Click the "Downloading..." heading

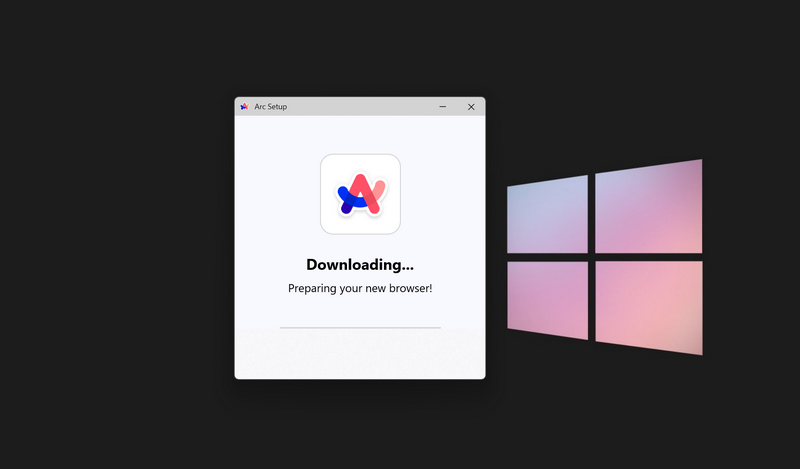pyautogui.click(x=360, y=264)
